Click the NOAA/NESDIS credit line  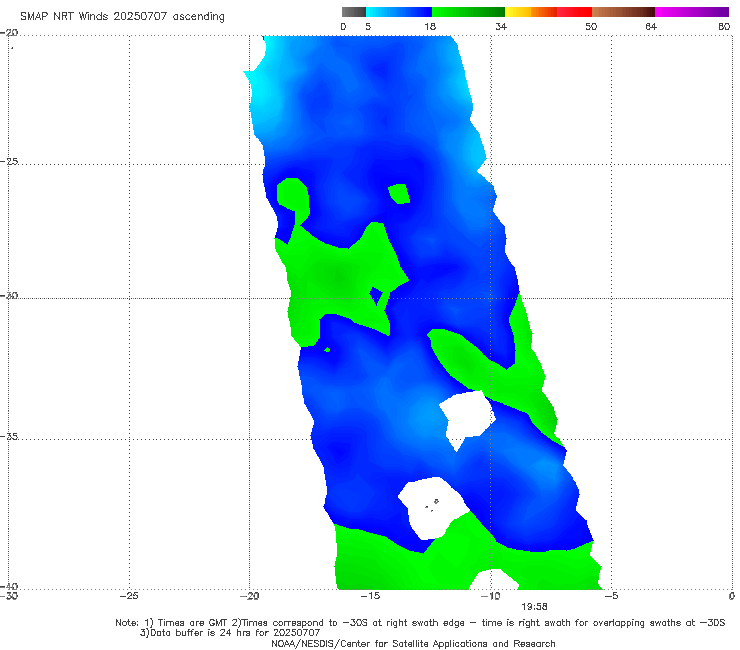tap(413, 644)
